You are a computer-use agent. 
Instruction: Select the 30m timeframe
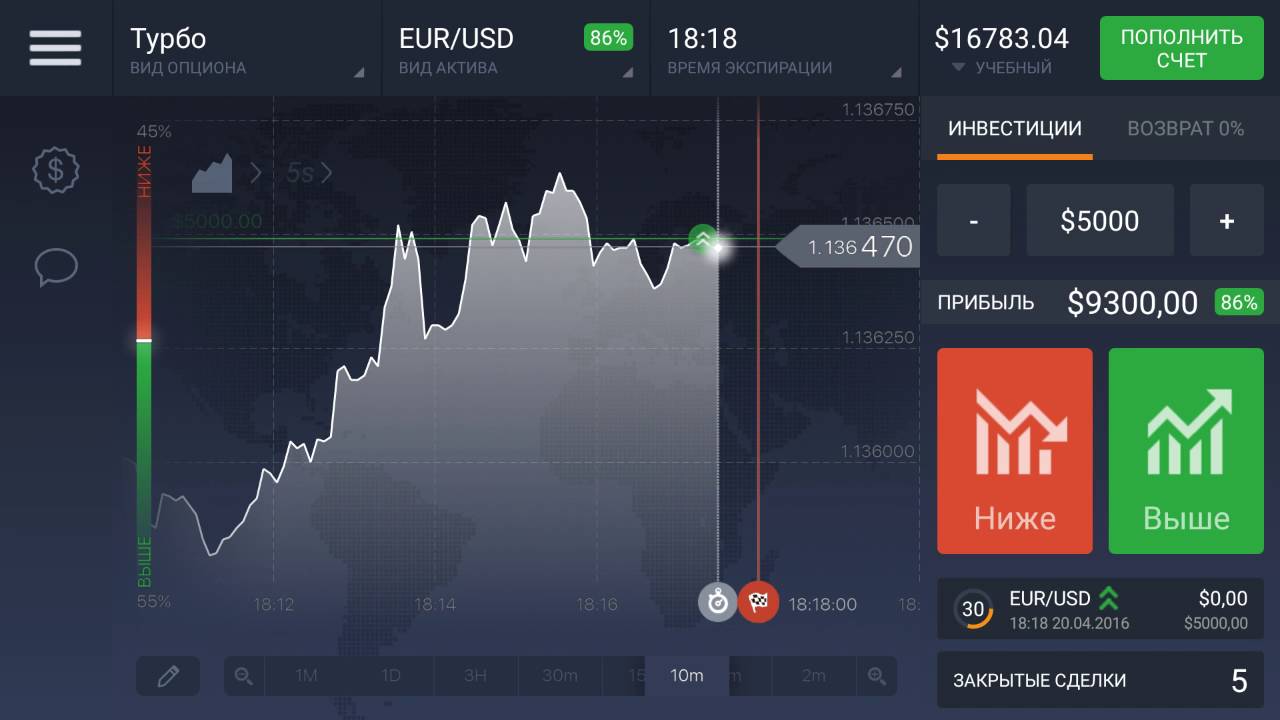click(560, 676)
